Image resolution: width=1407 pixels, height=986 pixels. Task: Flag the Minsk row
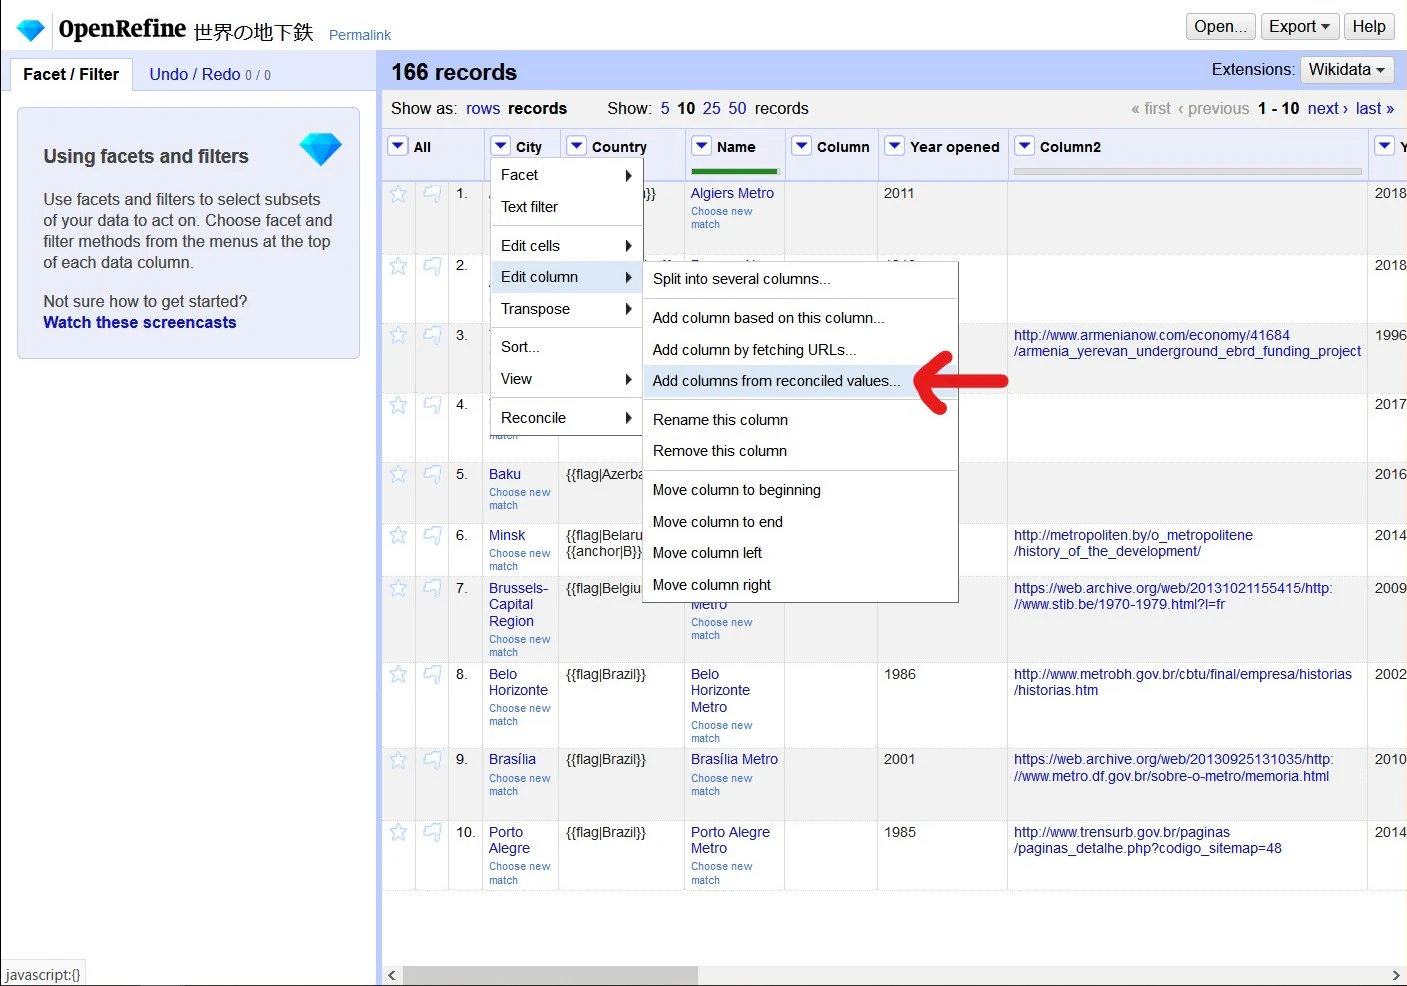(432, 535)
